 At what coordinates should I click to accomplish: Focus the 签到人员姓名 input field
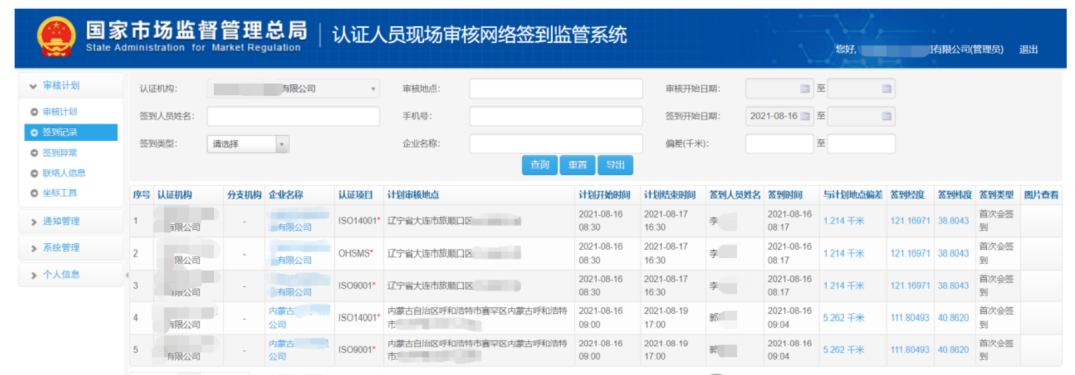pyautogui.click(x=293, y=117)
